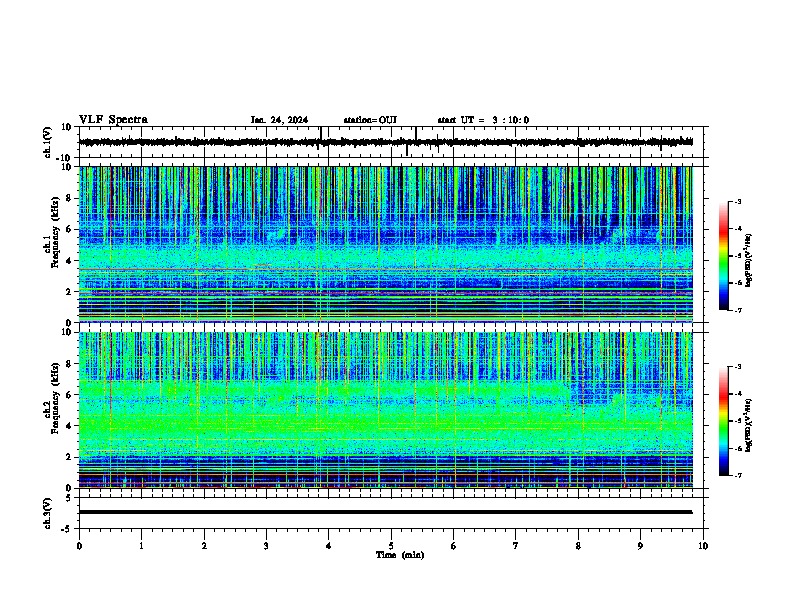Click the '10' tick on the time axis

tap(703, 546)
